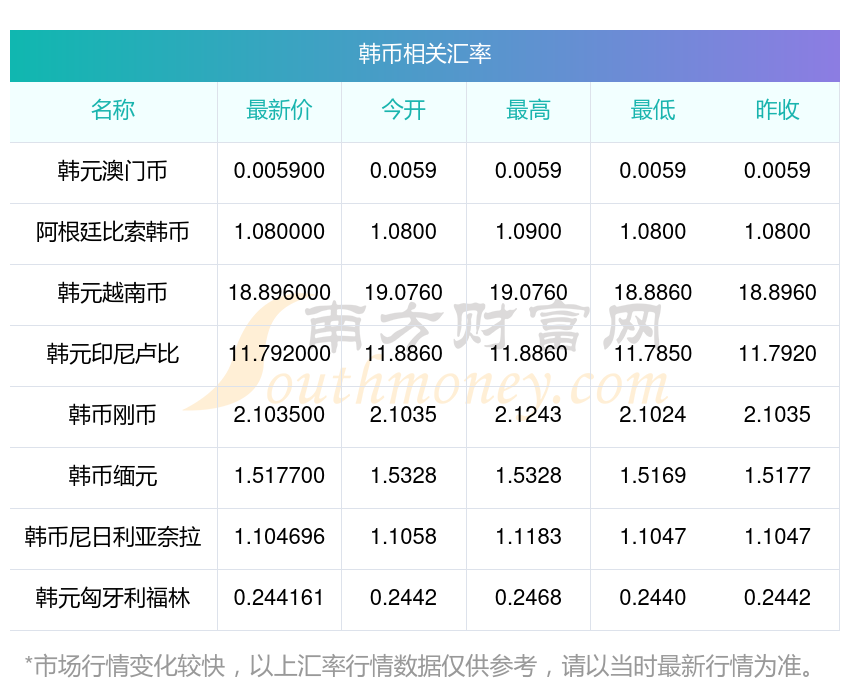This screenshot has height=698, width=850.
Task: Select the 名称 column header
Action: 113,110
